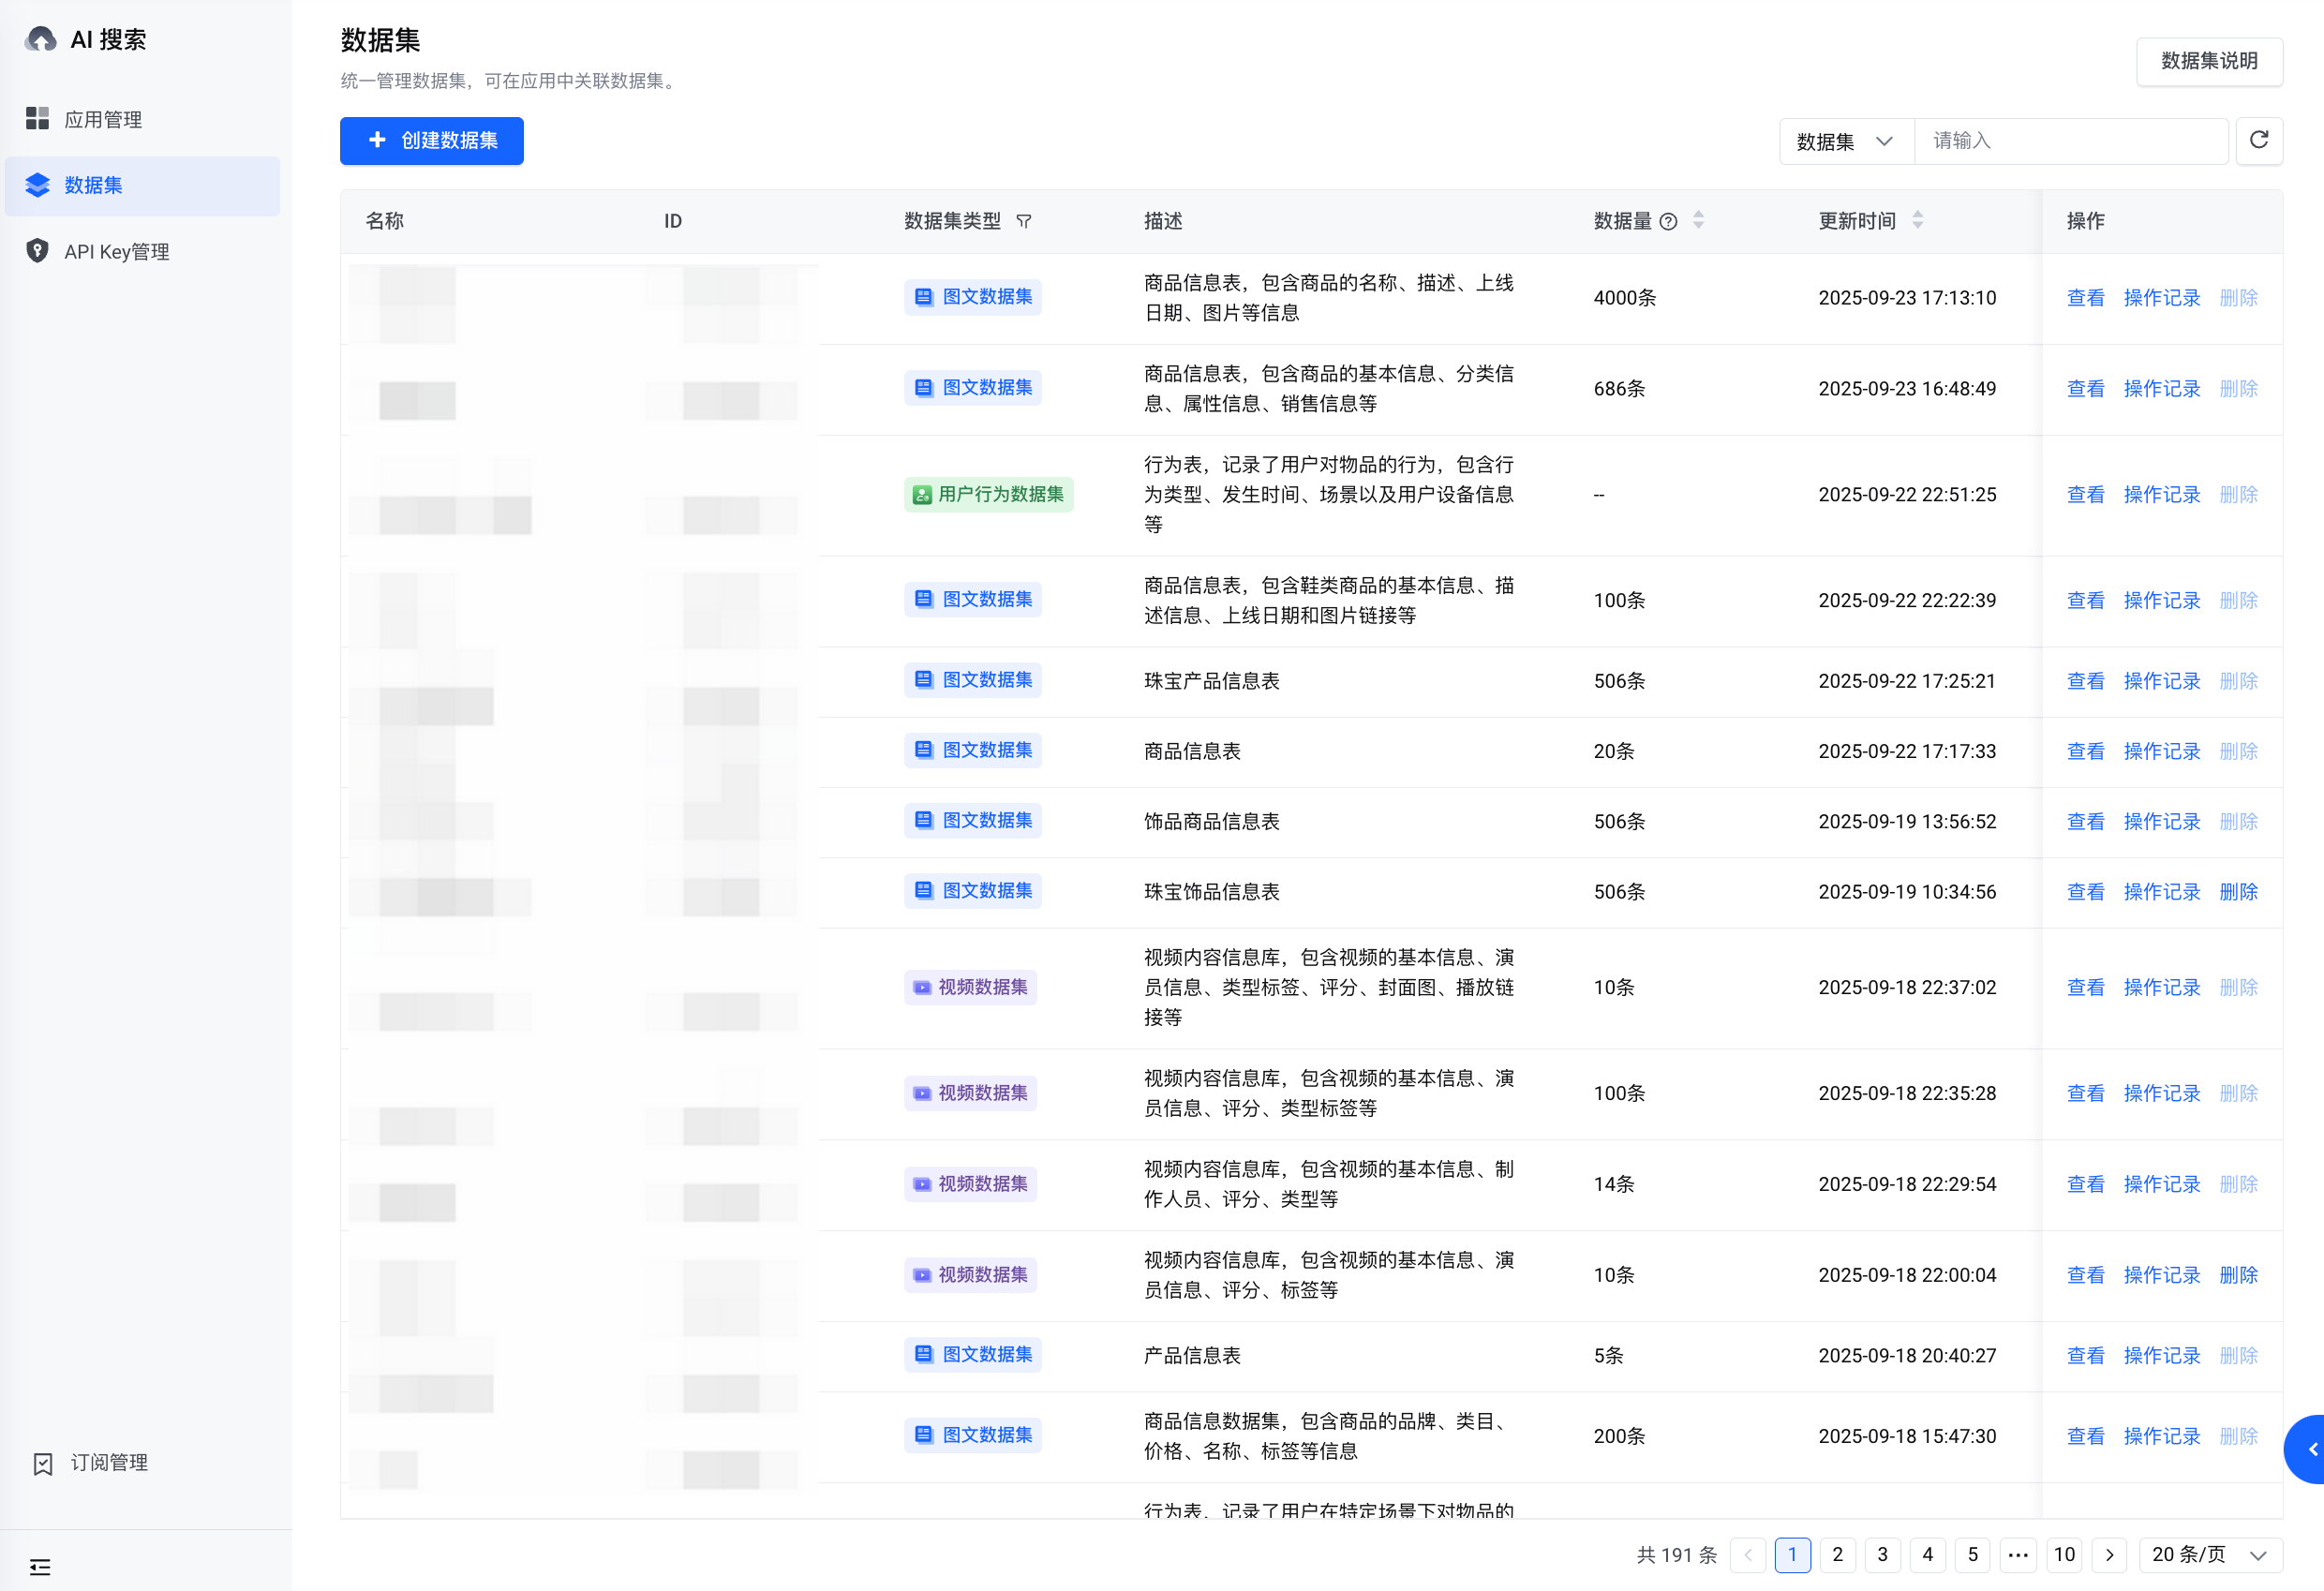Delete the 珠宝饰品信息表 dataset
Screen dimensions: 2324x1591
(2238, 892)
